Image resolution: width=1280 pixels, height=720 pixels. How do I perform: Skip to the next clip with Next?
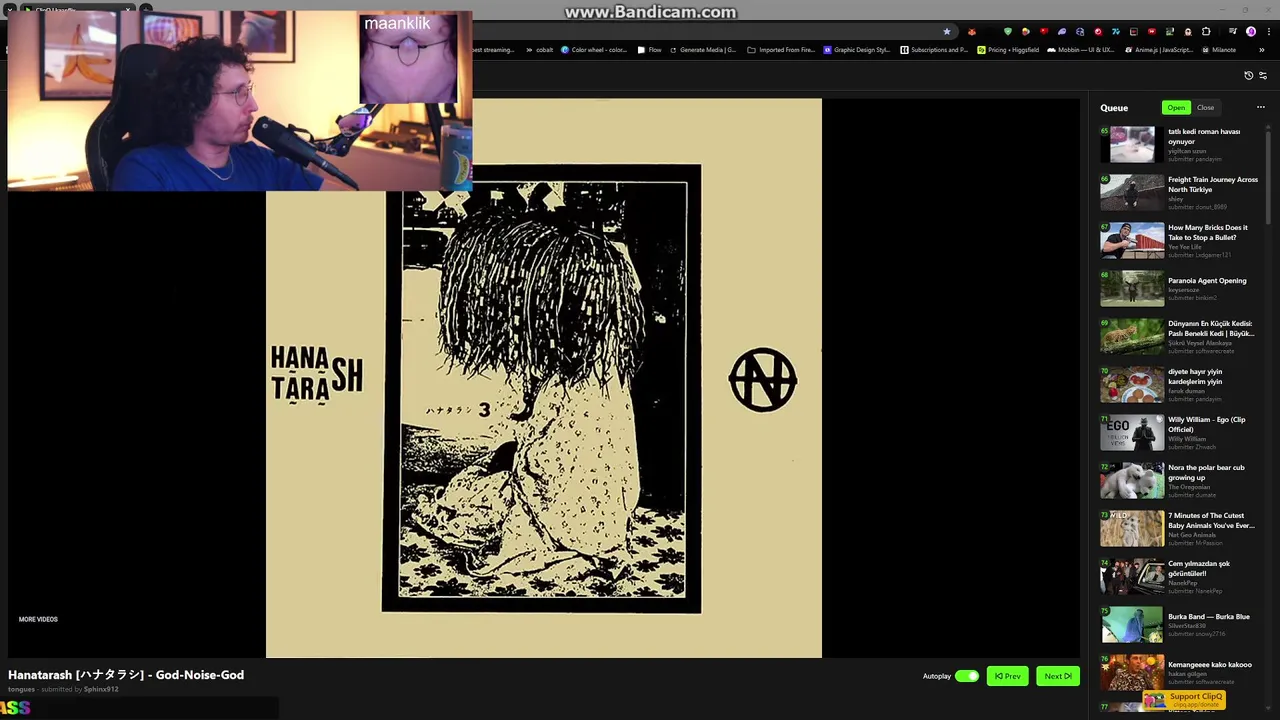pyautogui.click(x=1058, y=676)
